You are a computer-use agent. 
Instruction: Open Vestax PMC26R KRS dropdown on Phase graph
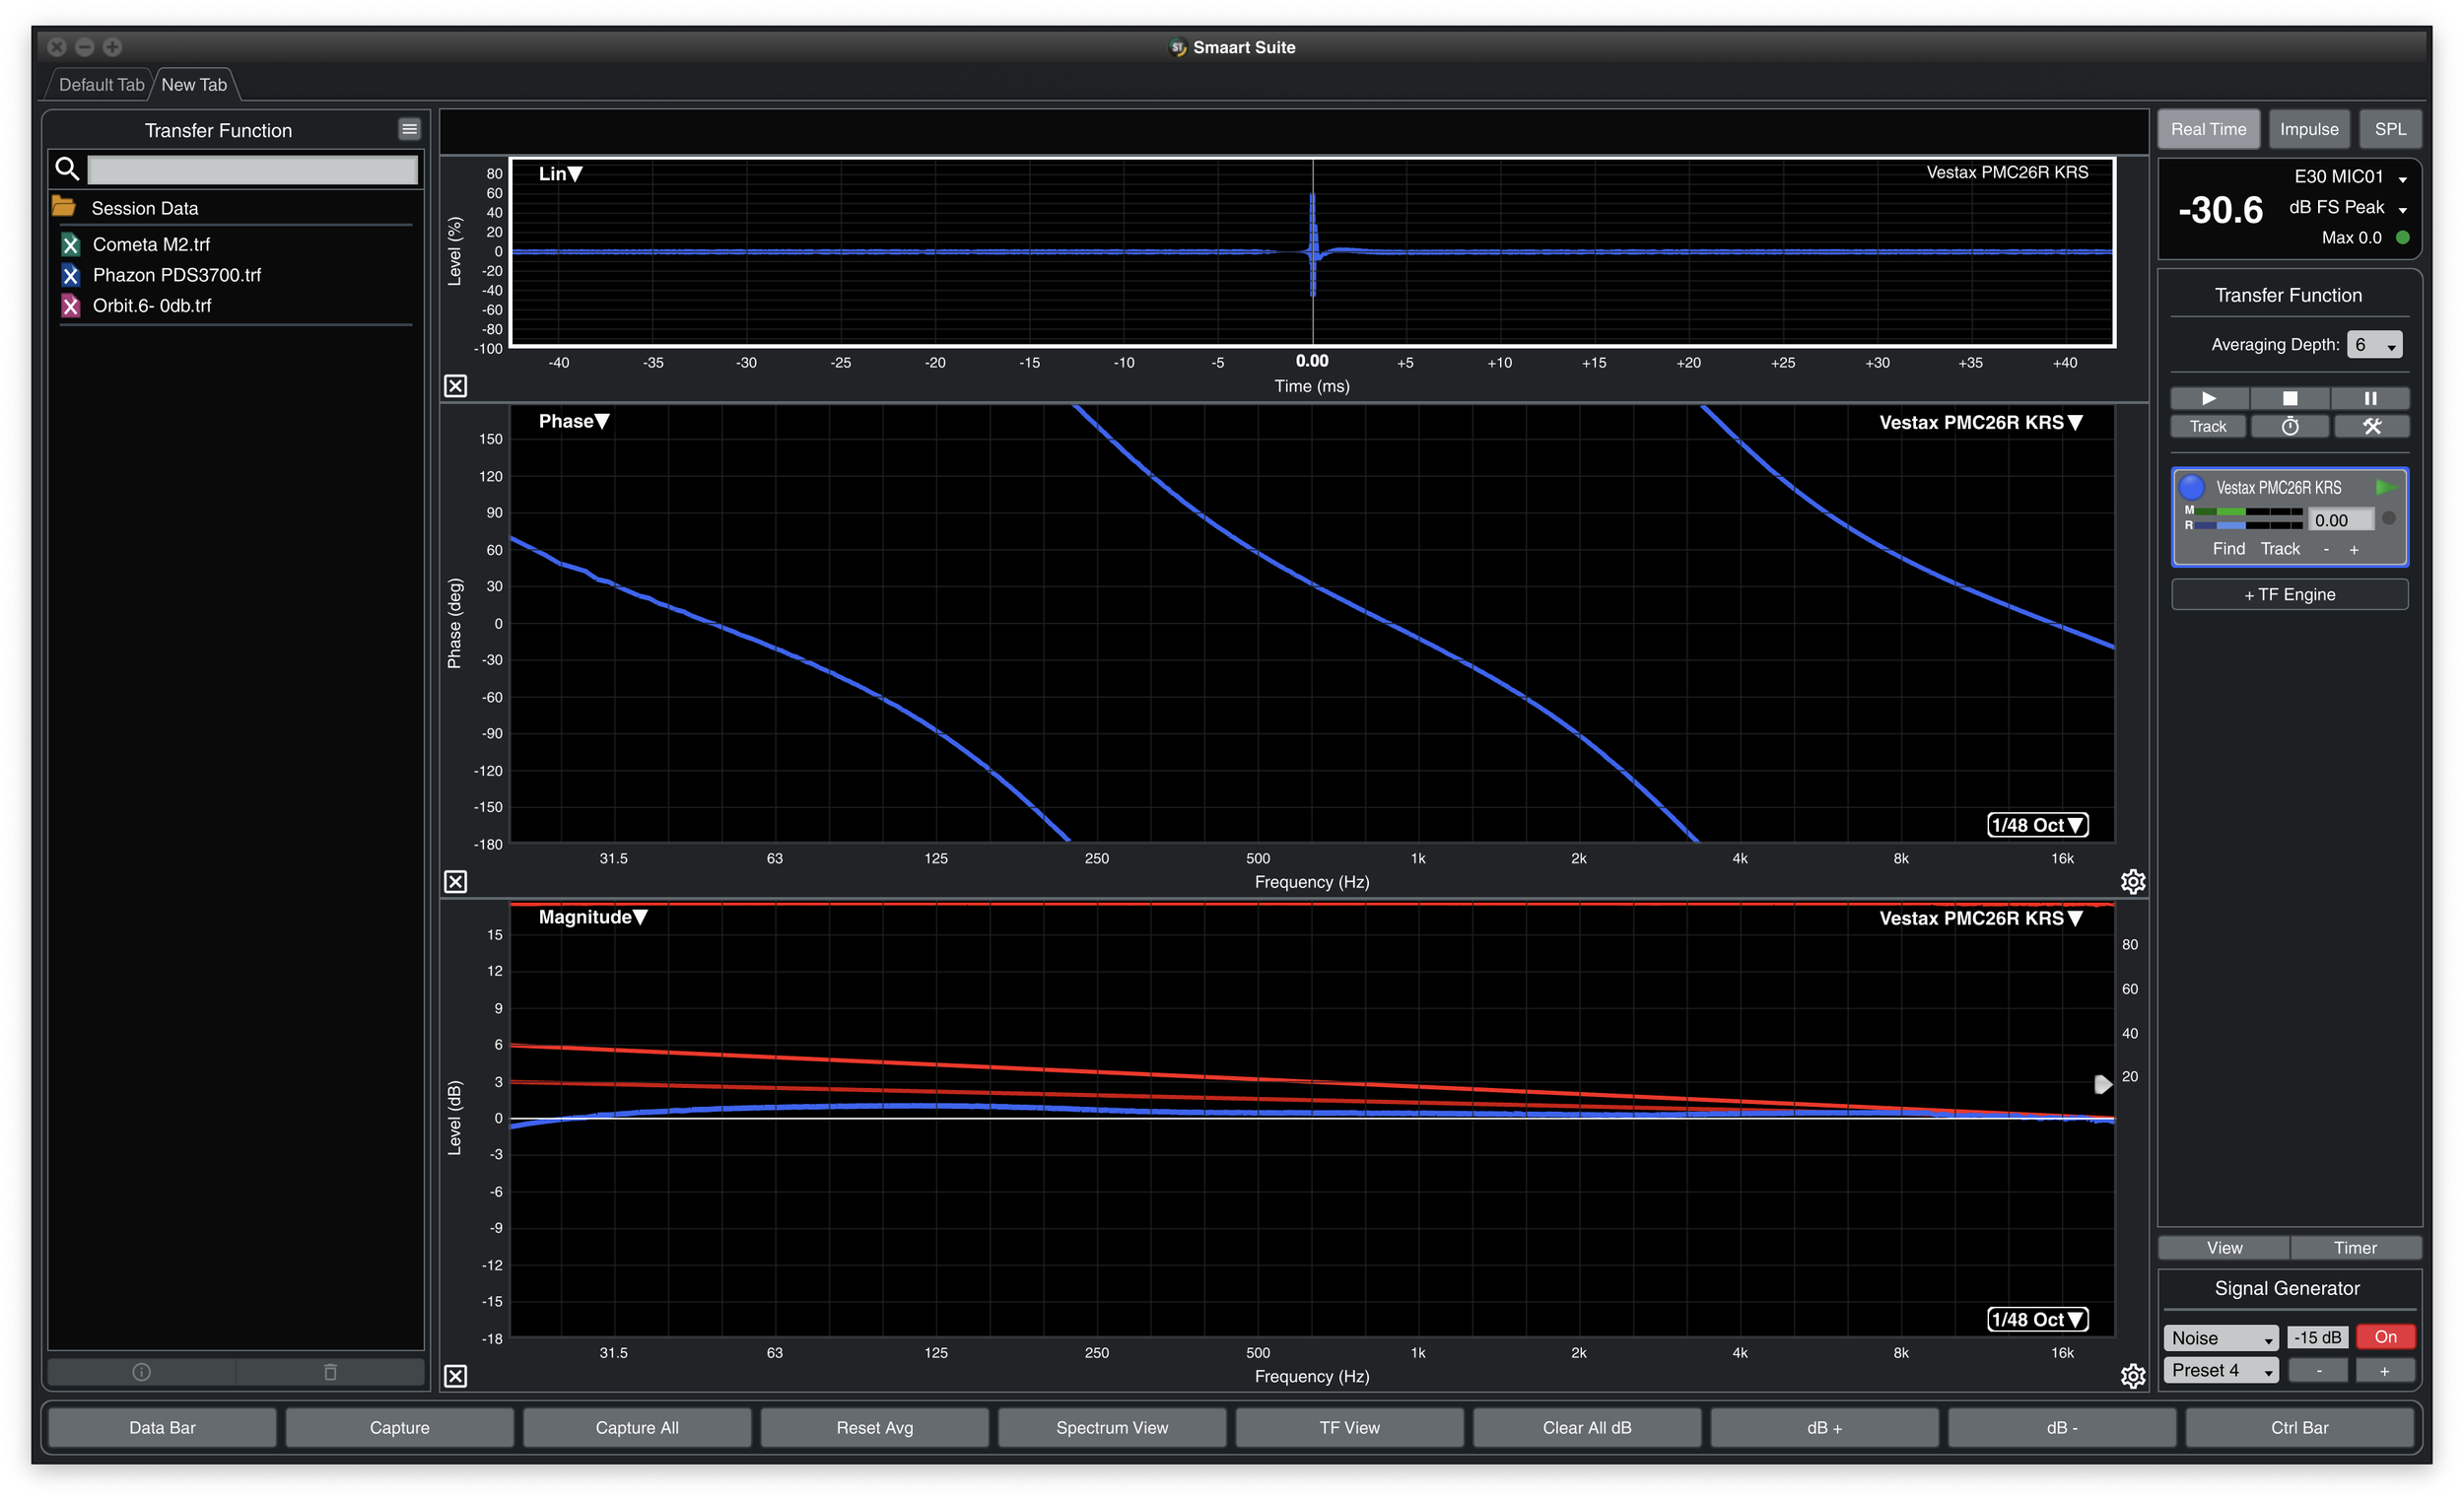click(1981, 423)
